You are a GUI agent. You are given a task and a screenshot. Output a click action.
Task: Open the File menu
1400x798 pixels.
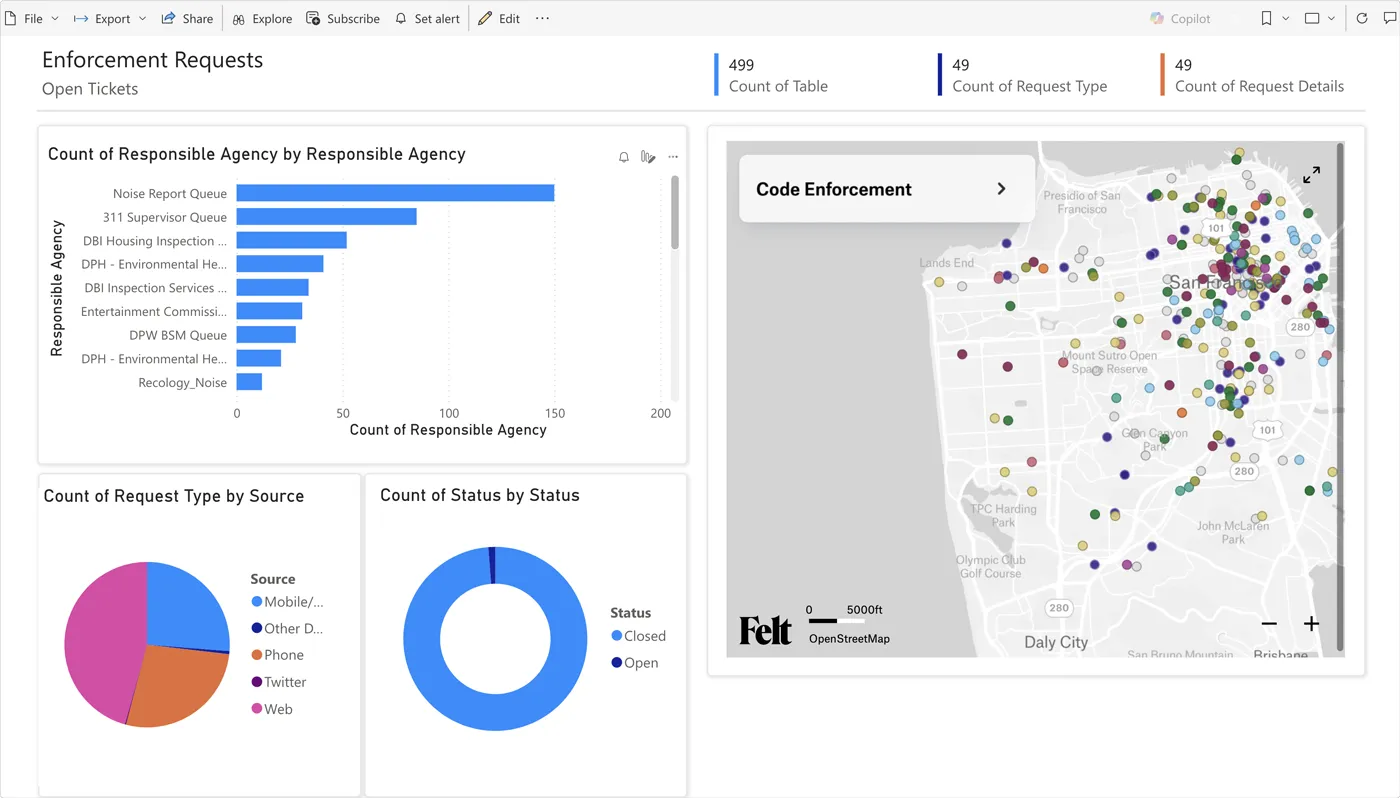click(x=32, y=19)
